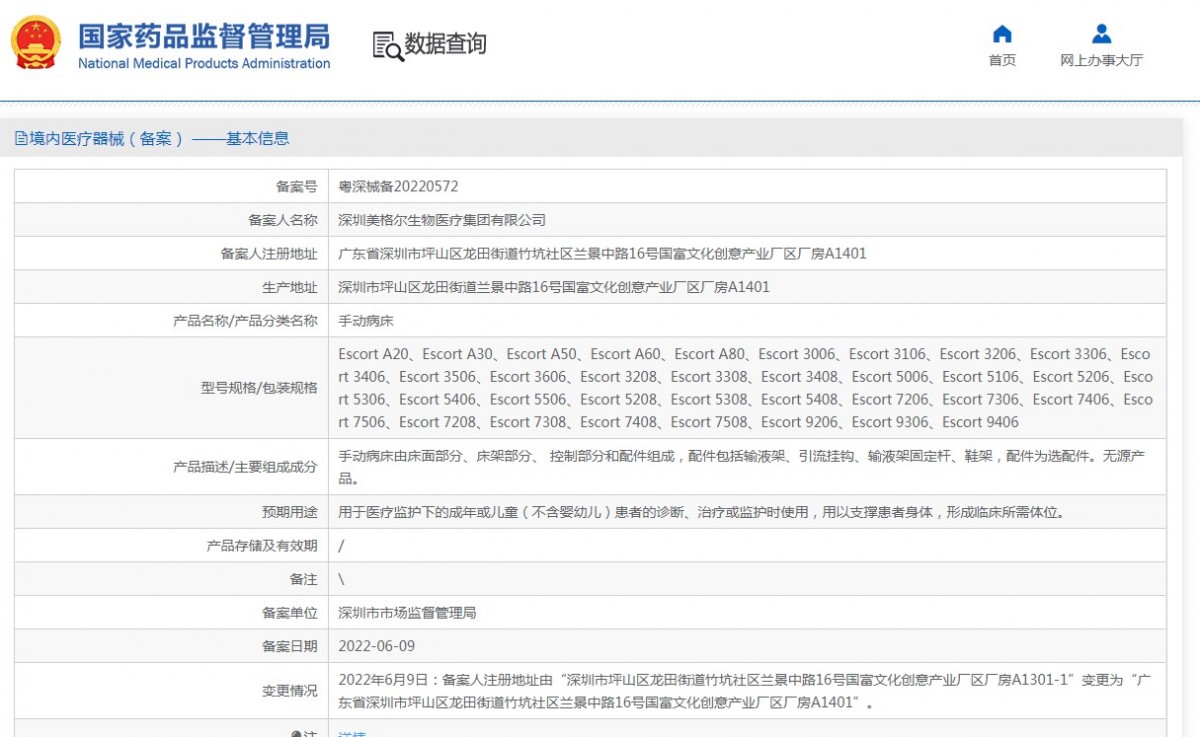
Task: Click the national emblem logo
Action: [x=36, y=43]
